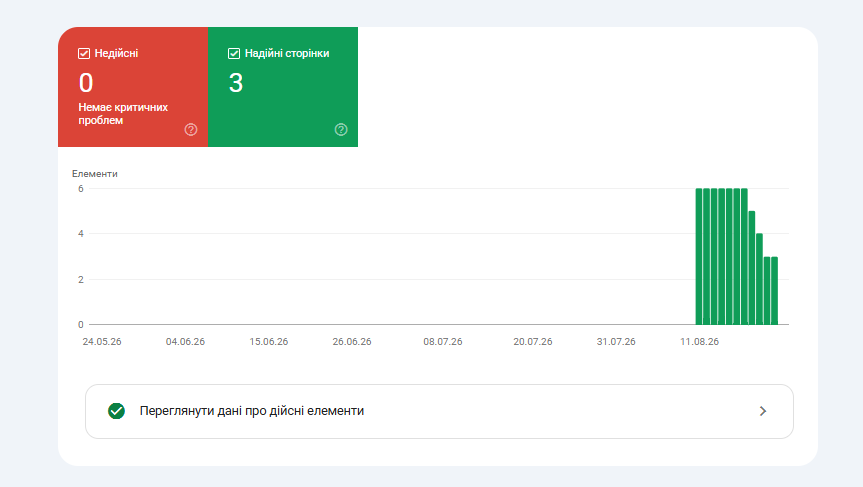
Task: Select the red Недійсні status card
Action: 133,87
